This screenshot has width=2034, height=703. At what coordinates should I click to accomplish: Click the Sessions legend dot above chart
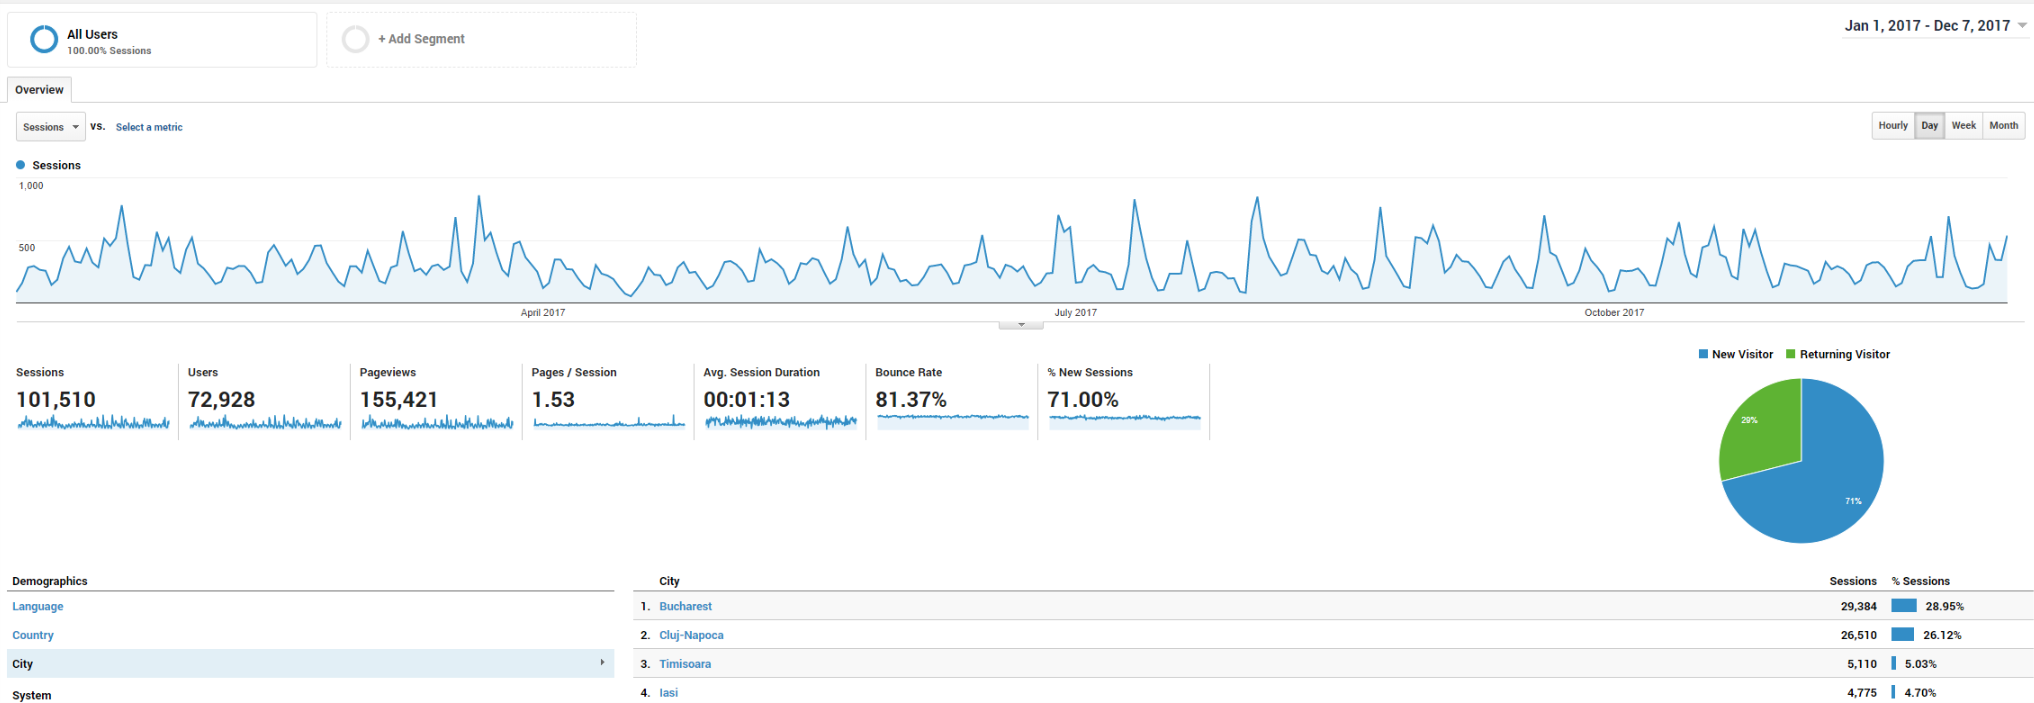point(21,165)
